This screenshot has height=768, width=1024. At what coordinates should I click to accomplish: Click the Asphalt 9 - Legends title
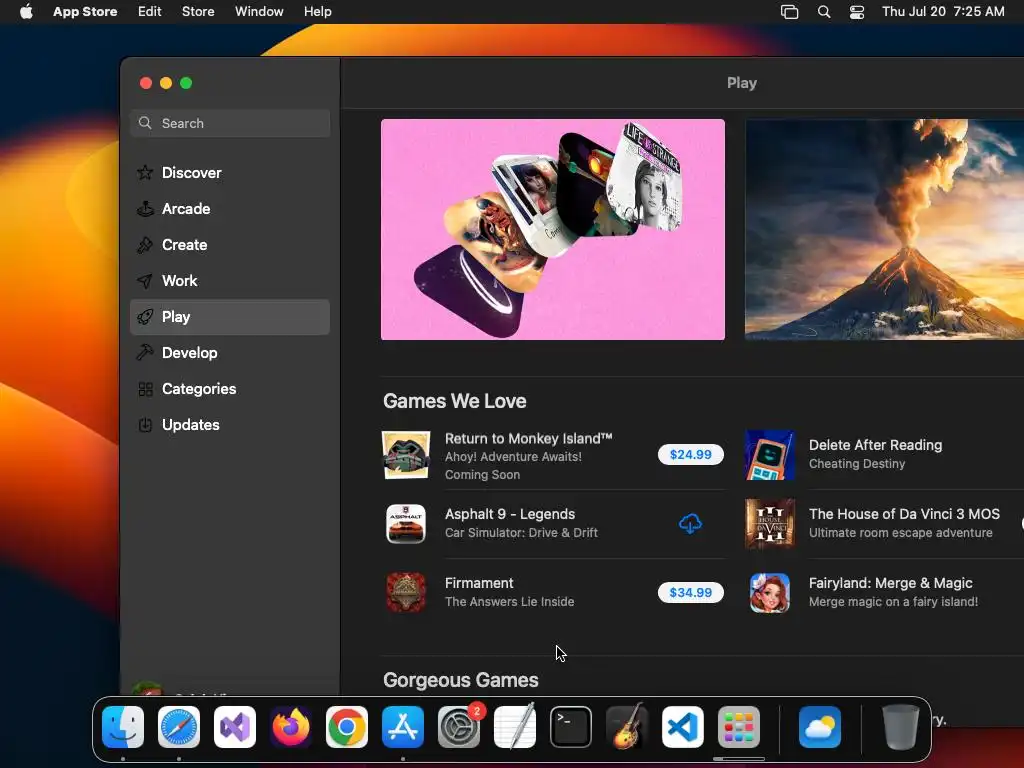tap(509, 515)
